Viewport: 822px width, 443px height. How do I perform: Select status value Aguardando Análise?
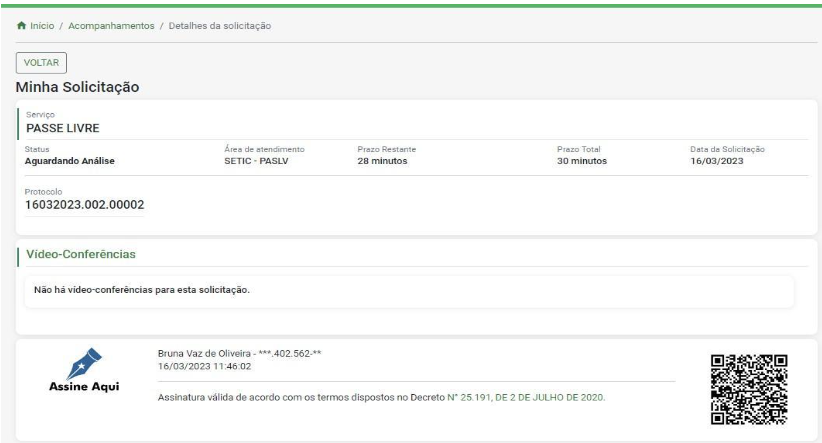[70, 161]
